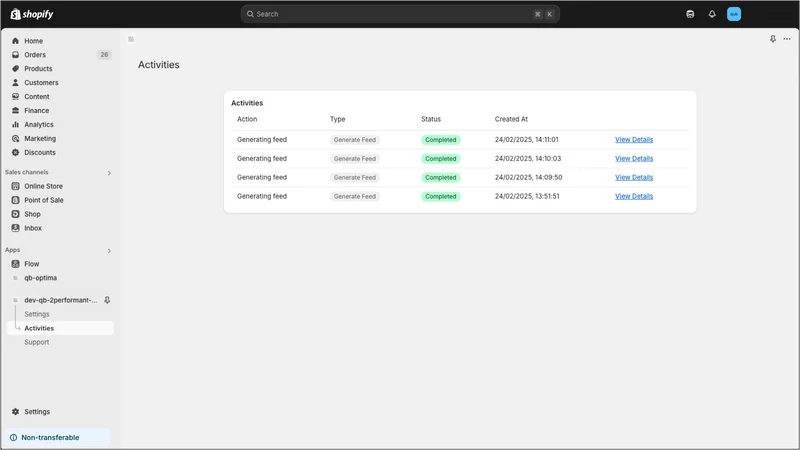View Details for the 14:11:01 activity
This screenshot has width=800, height=450.
634,139
